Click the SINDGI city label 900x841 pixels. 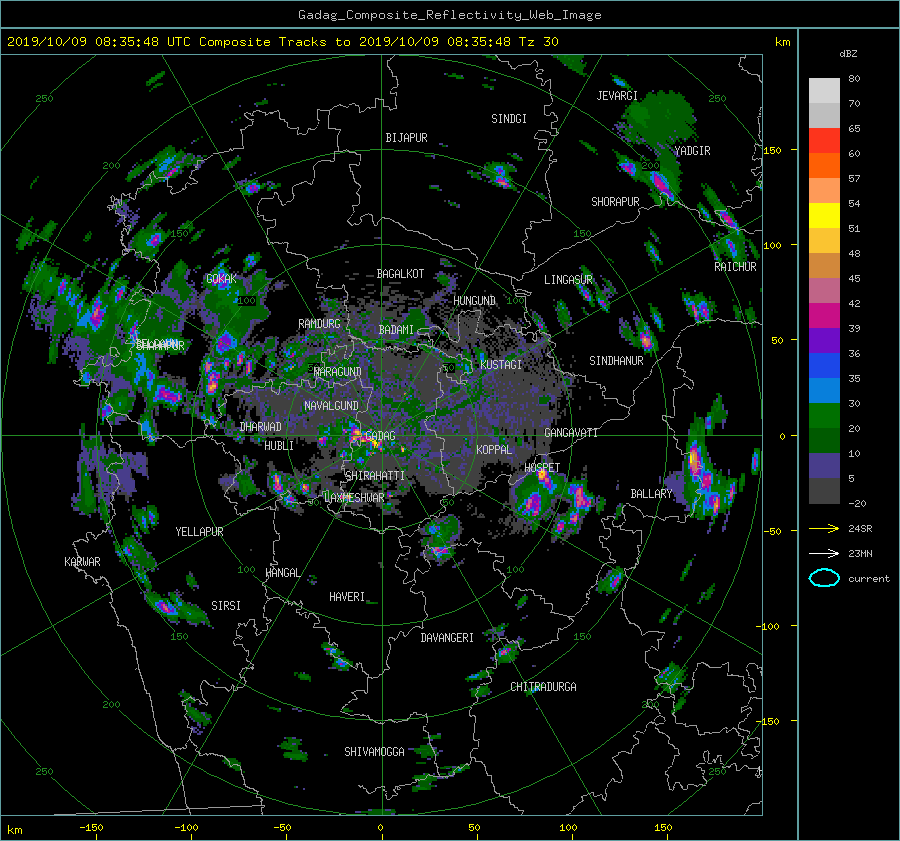click(509, 119)
